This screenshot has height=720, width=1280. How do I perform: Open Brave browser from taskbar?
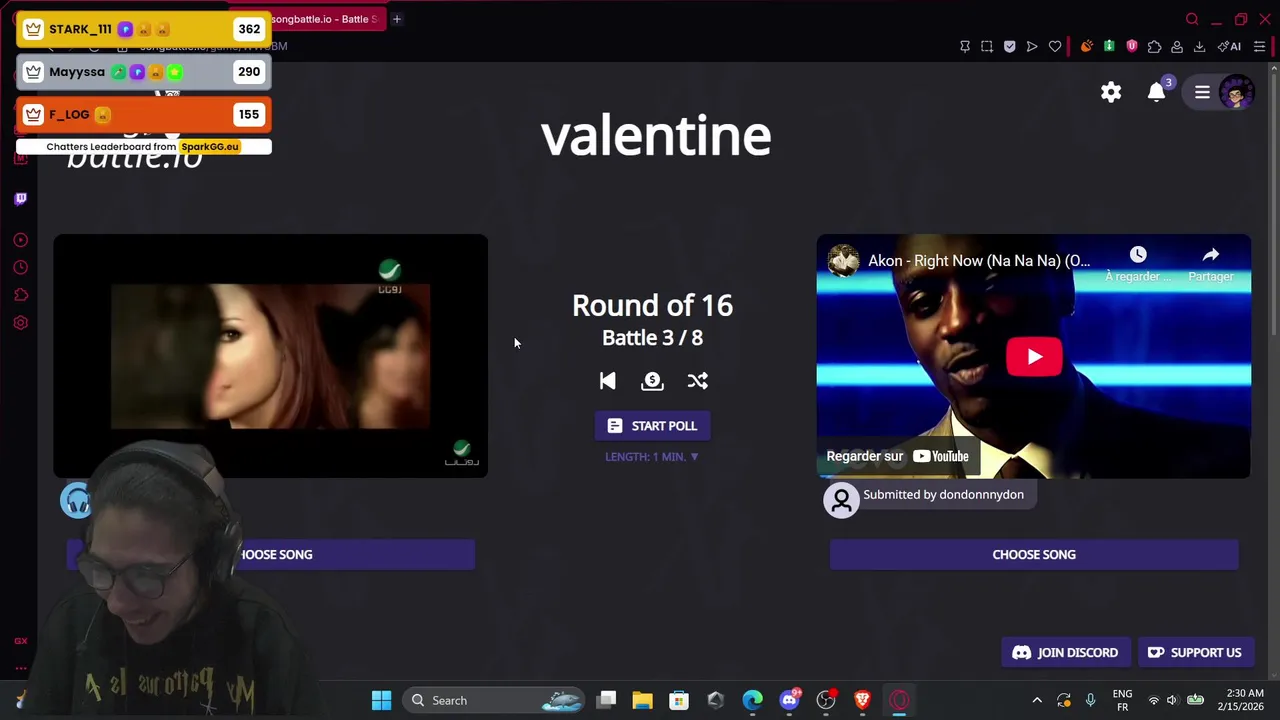[862, 700]
